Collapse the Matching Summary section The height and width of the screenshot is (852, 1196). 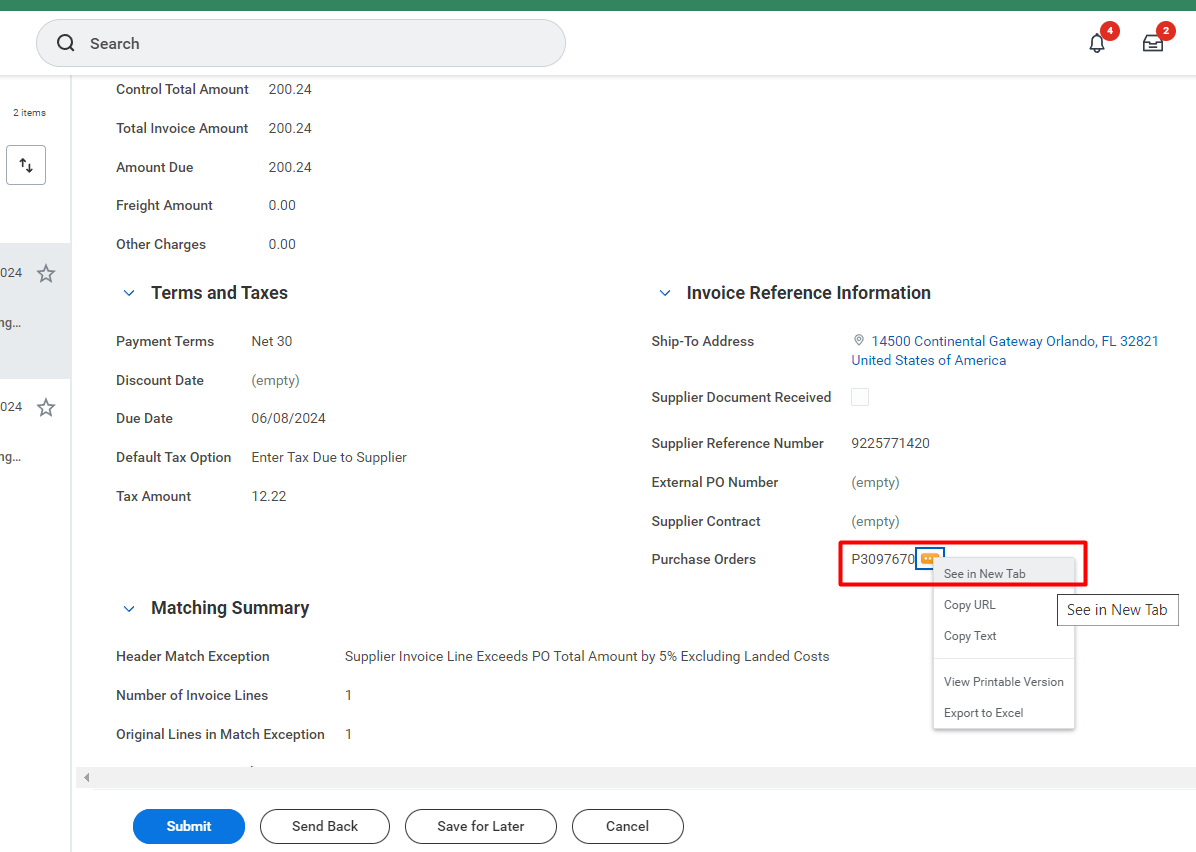128,608
